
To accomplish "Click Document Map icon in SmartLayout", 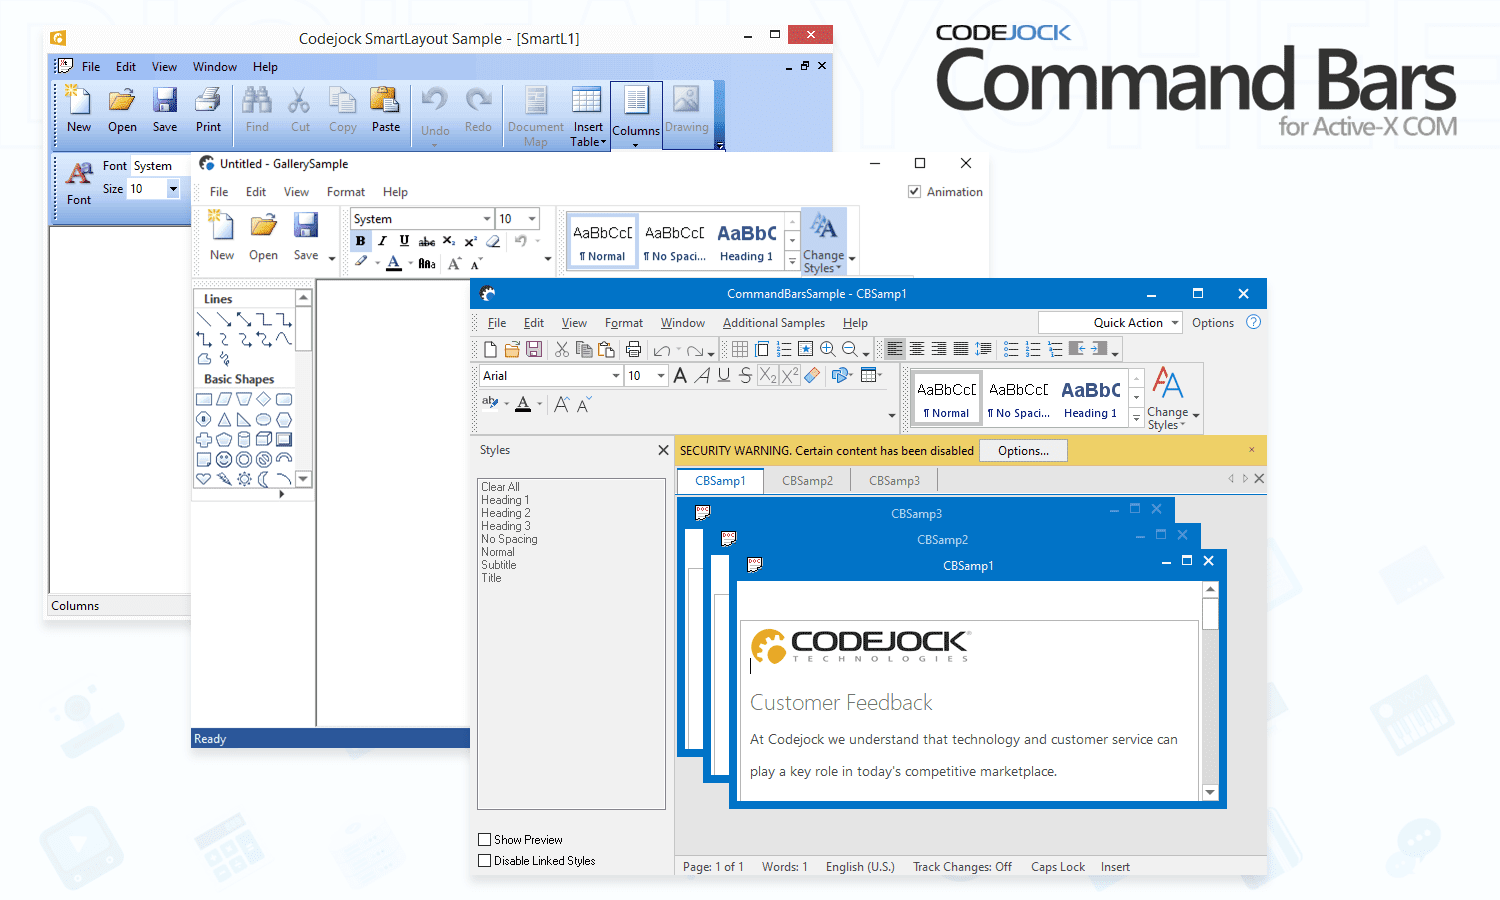I will click(536, 100).
